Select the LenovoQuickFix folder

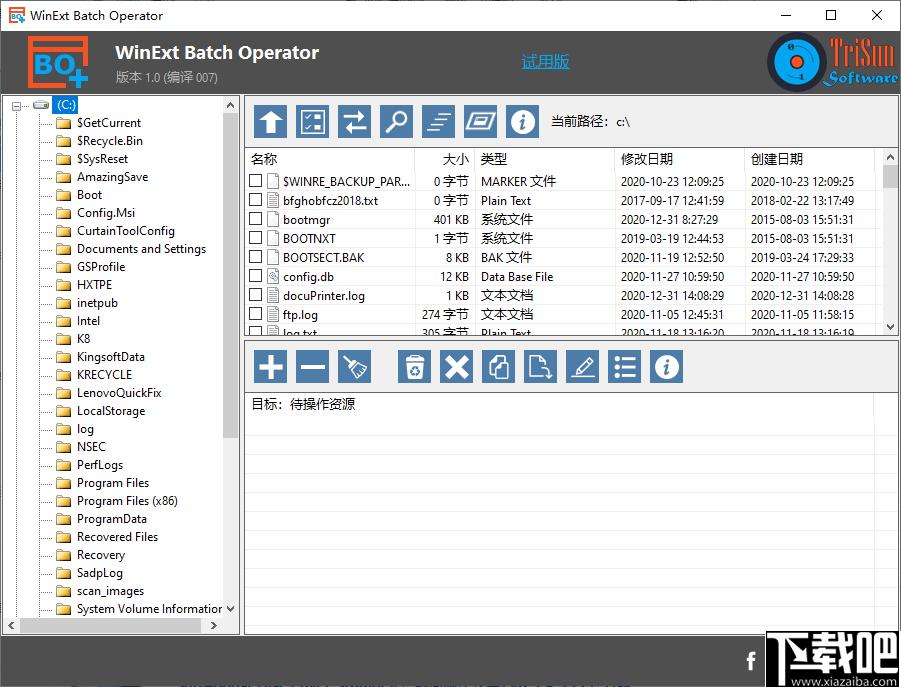(x=119, y=393)
